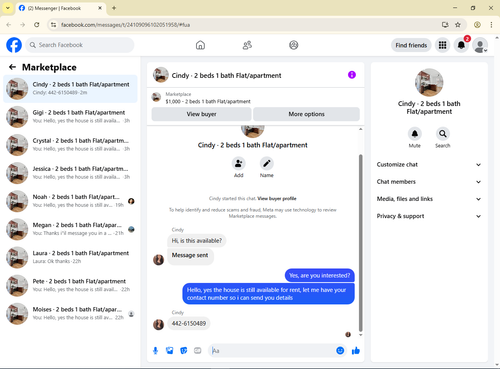The width and height of the screenshot is (500, 369).
Task: Open the Facebook menu grid icon
Action: pyautogui.click(x=442, y=45)
